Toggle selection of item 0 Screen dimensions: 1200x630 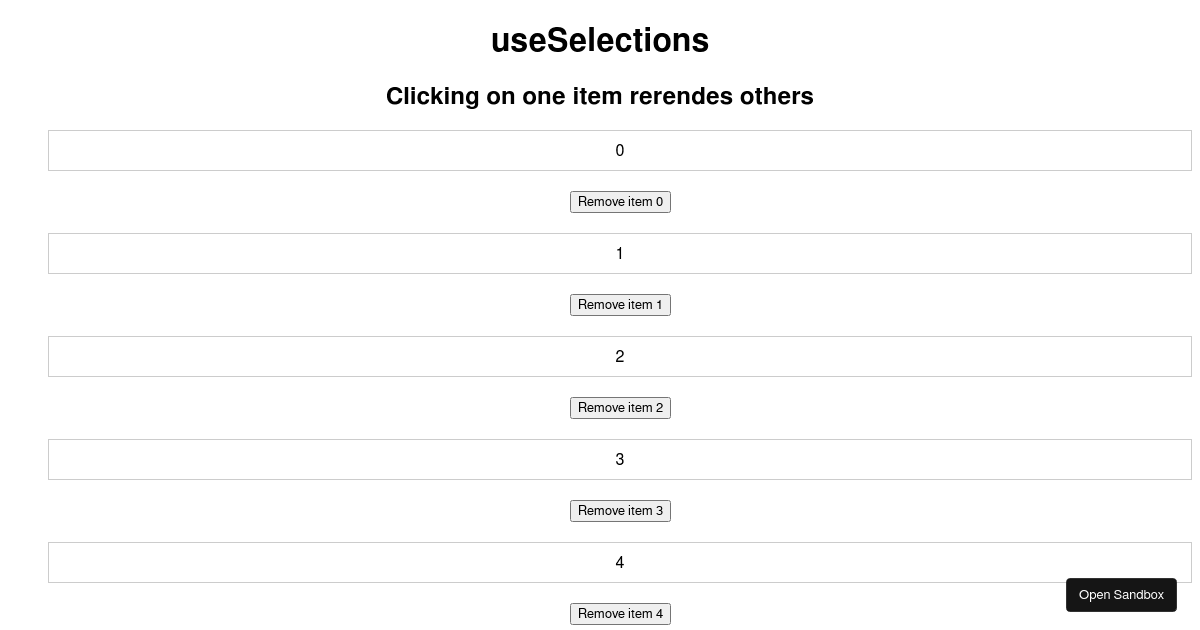(620, 150)
